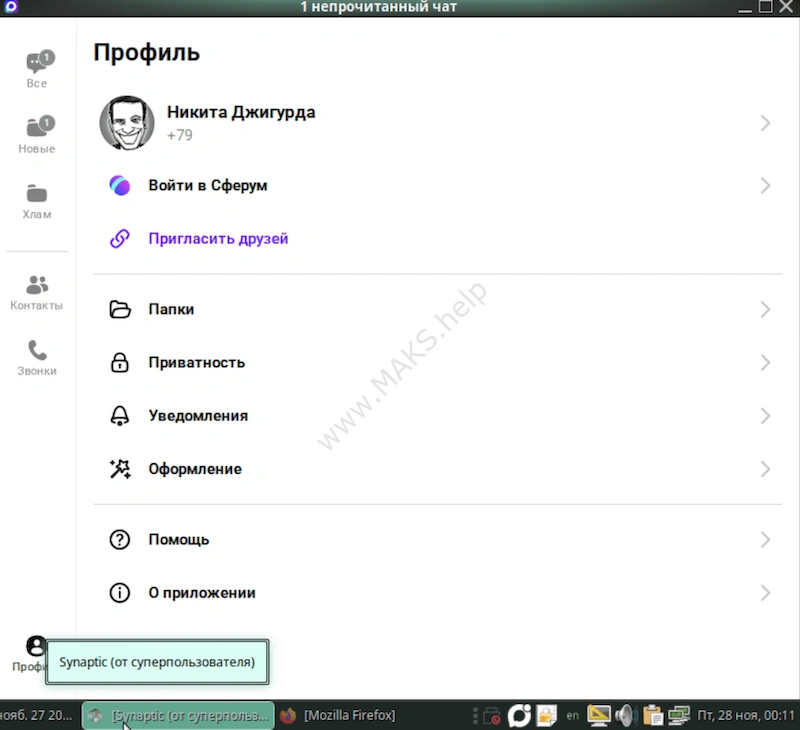The image size is (800, 730).
Task: Switch to the Новые chats section
Action: [x=36, y=130]
